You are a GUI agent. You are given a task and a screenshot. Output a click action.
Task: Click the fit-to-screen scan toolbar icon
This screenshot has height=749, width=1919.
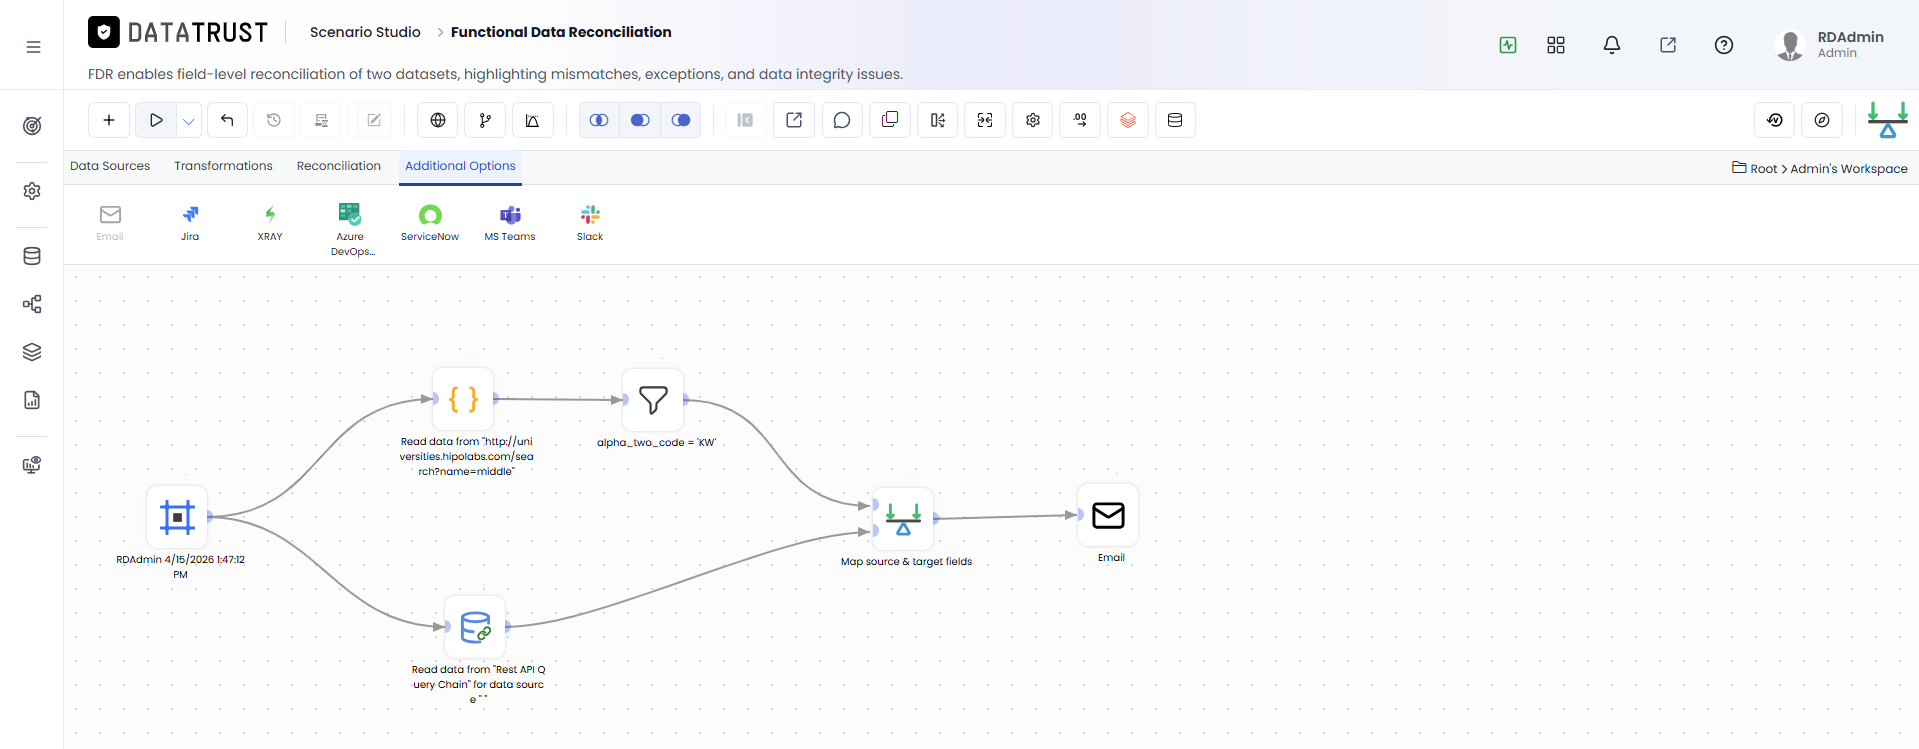click(985, 120)
